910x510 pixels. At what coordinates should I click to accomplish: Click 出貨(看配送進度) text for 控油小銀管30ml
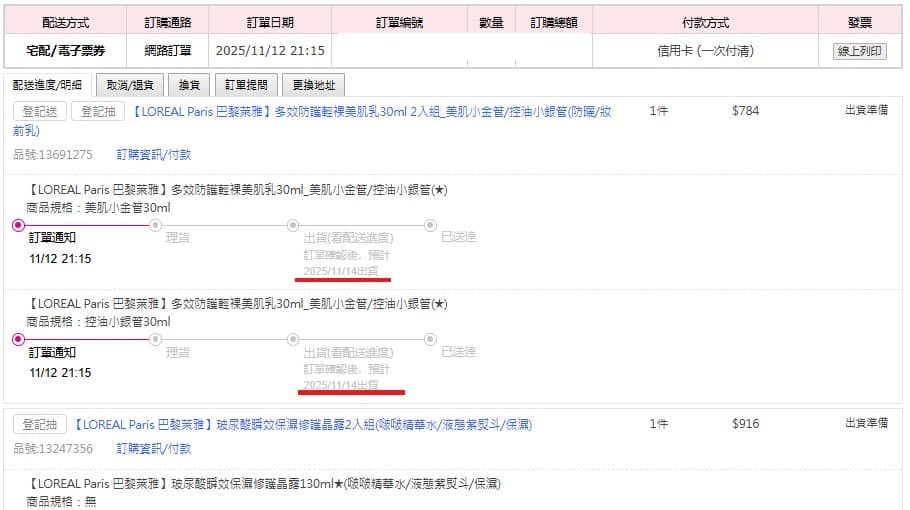point(348,352)
